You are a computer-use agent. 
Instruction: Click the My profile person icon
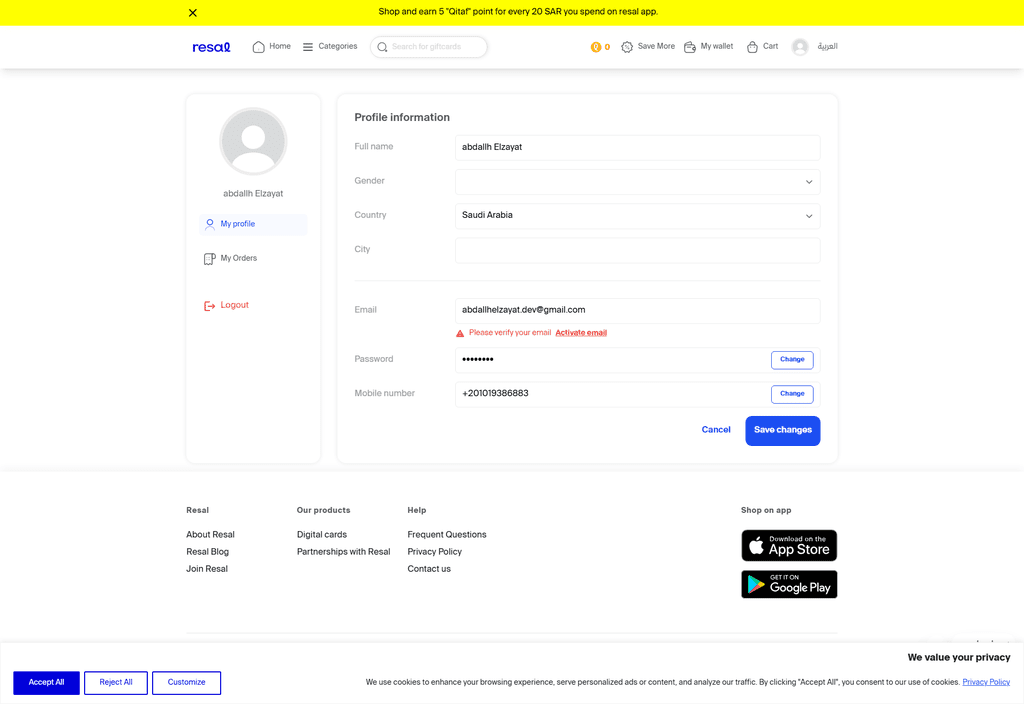tap(210, 224)
